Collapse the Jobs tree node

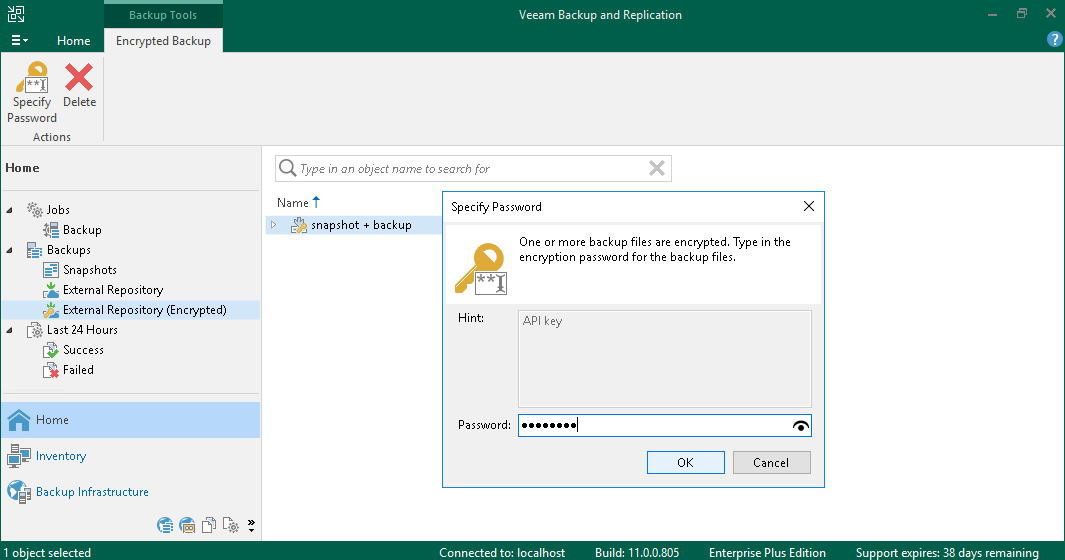pyautogui.click(x=10, y=210)
